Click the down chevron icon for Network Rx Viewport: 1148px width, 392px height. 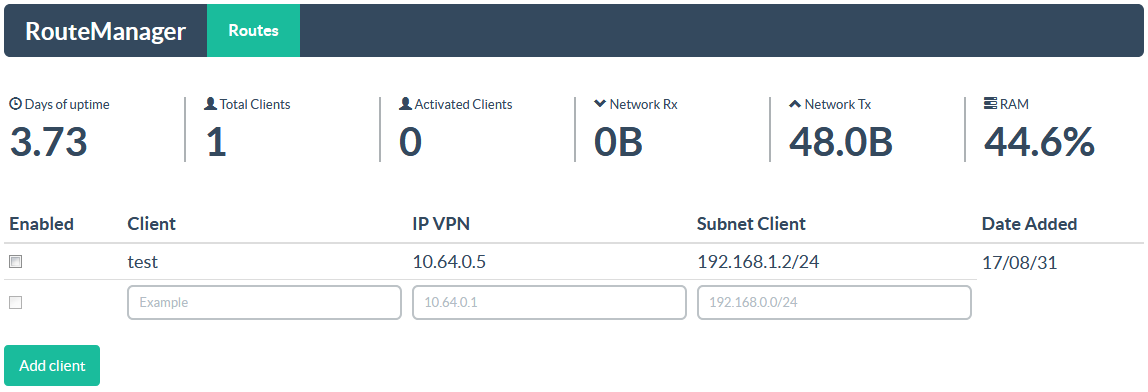601,104
